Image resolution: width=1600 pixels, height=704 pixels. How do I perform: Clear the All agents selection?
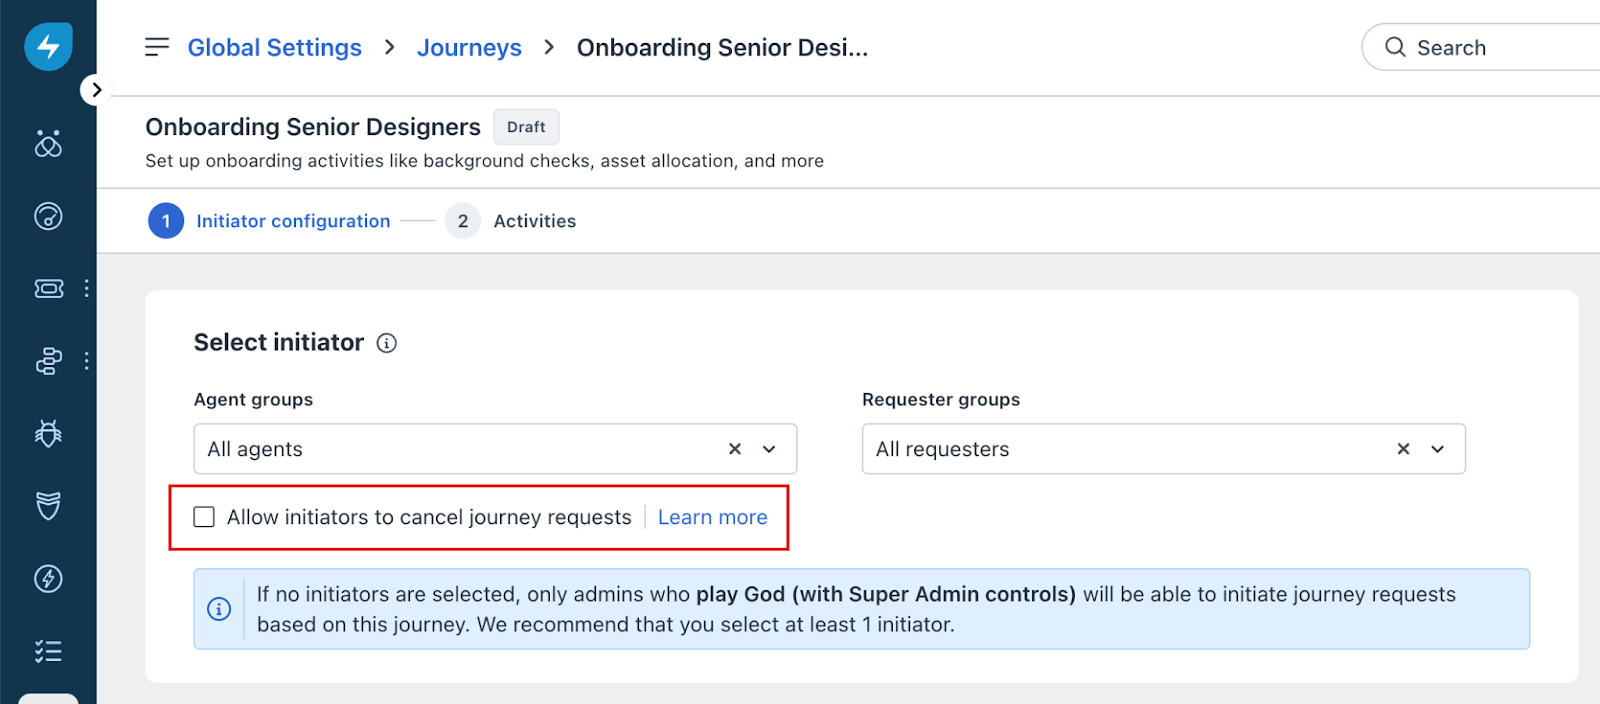coord(735,449)
